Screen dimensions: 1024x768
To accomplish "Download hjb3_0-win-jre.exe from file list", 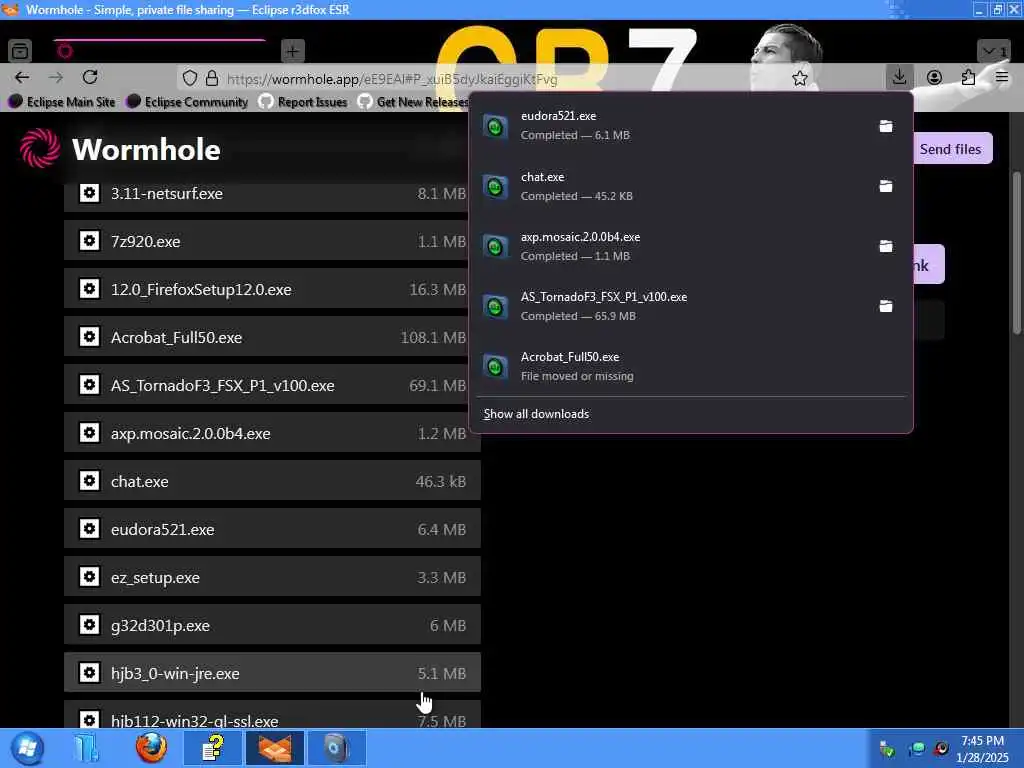I will [272, 673].
